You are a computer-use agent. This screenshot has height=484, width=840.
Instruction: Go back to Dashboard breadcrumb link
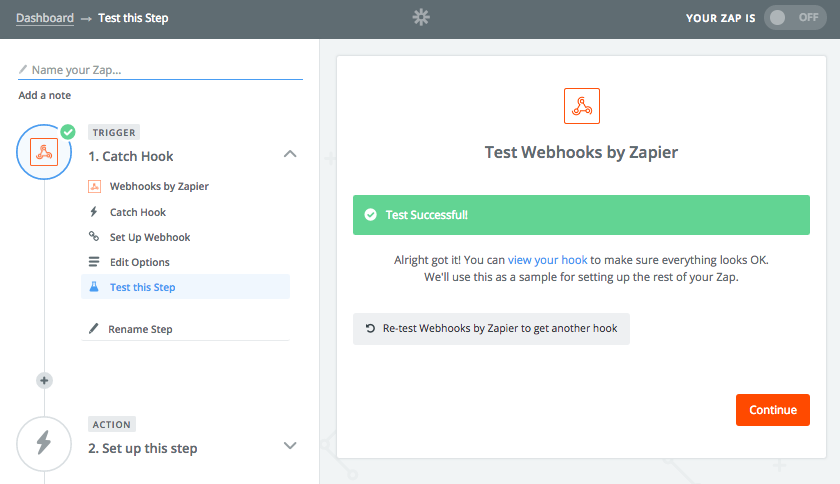tap(45, 18)
